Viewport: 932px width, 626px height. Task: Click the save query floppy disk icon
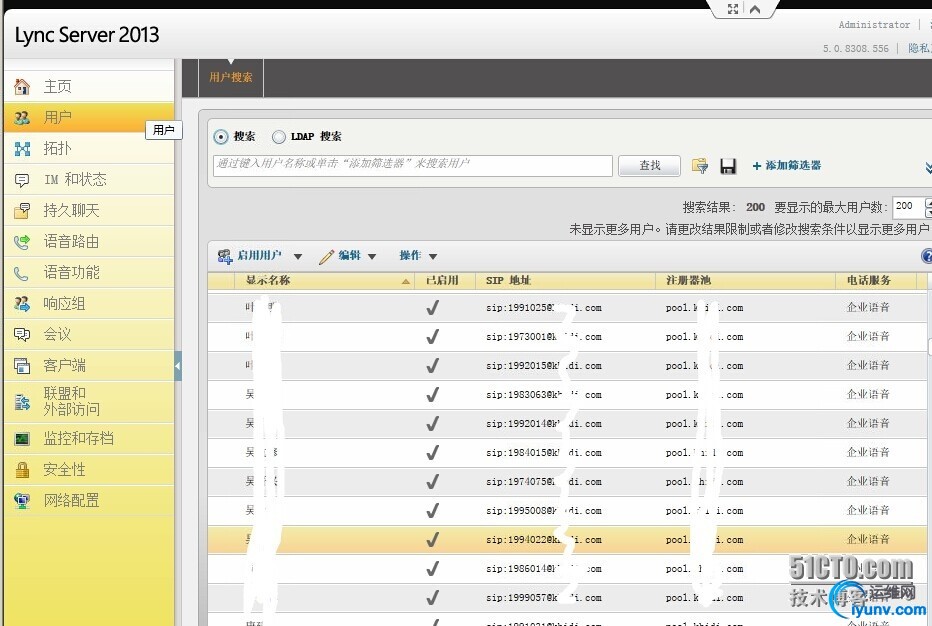coord(728,166)
